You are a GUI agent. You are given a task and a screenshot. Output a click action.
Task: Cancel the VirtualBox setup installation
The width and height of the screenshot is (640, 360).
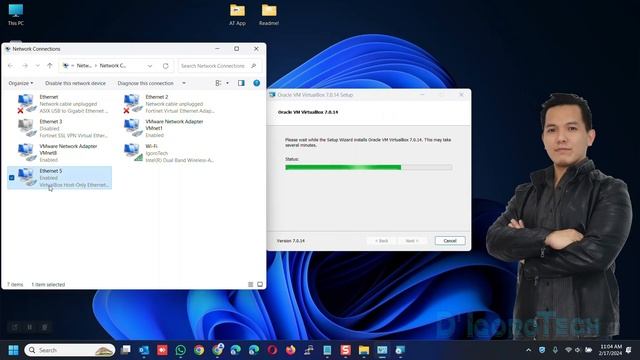[450, 241]
